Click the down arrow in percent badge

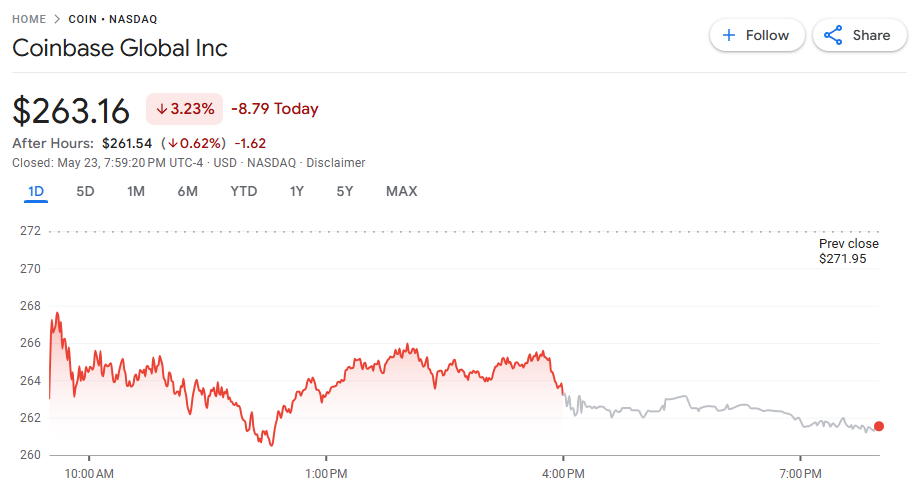click(162, 109)
